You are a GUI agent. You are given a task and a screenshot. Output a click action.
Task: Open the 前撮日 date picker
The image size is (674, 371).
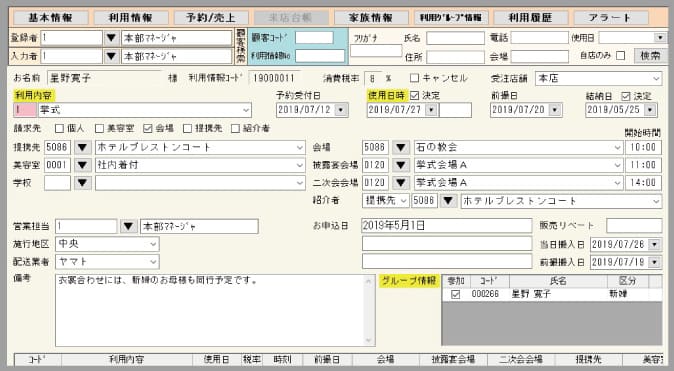click(x=555, y=110)
